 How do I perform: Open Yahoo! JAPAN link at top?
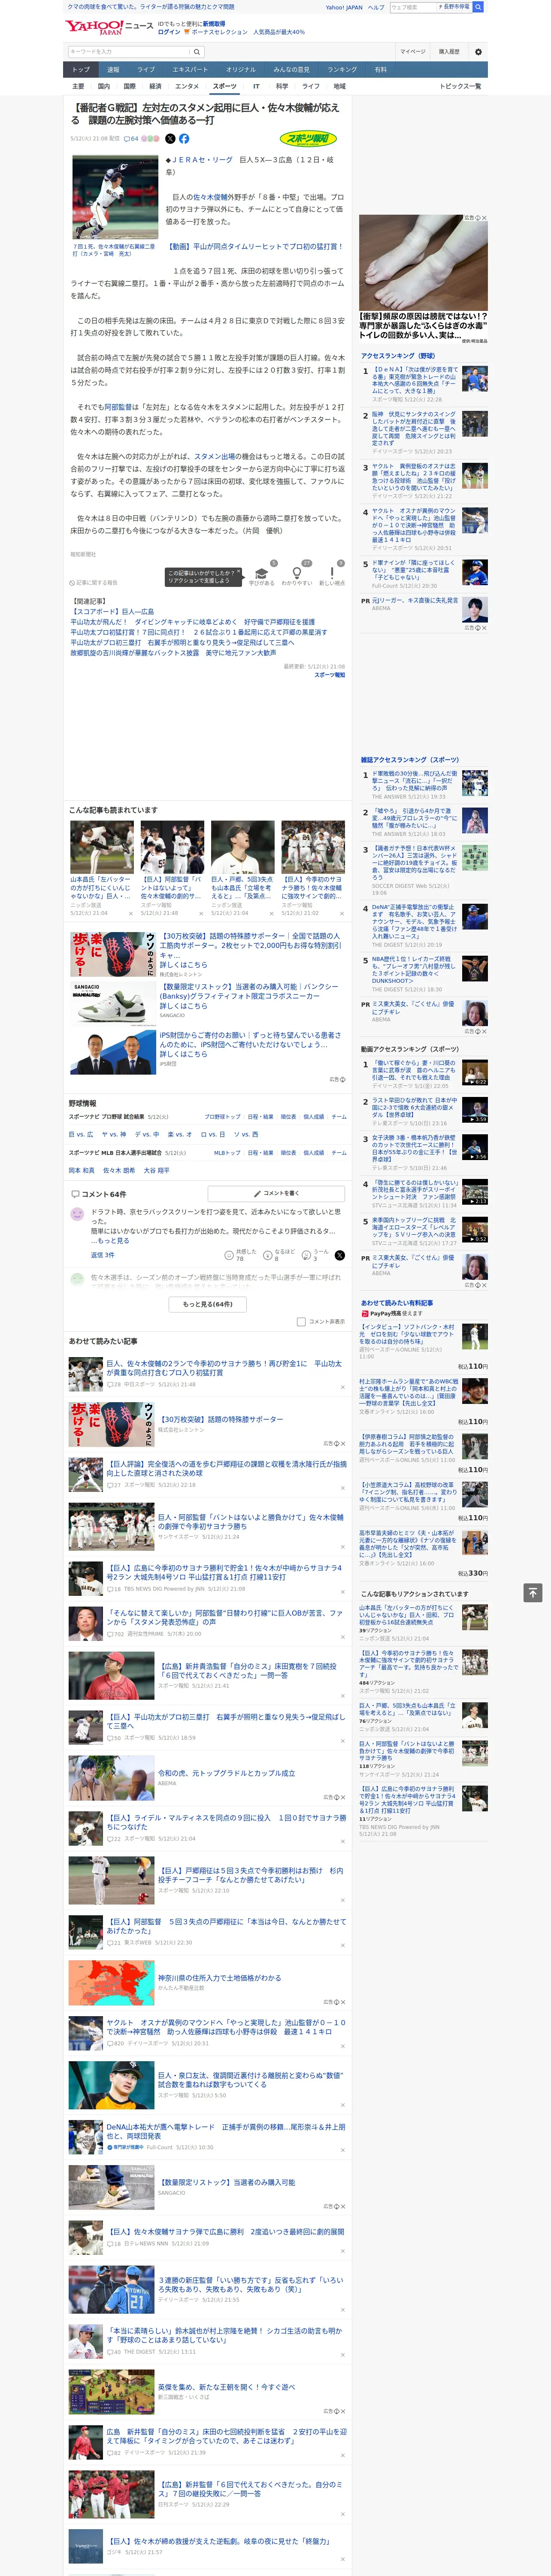[x=344, y=7]
